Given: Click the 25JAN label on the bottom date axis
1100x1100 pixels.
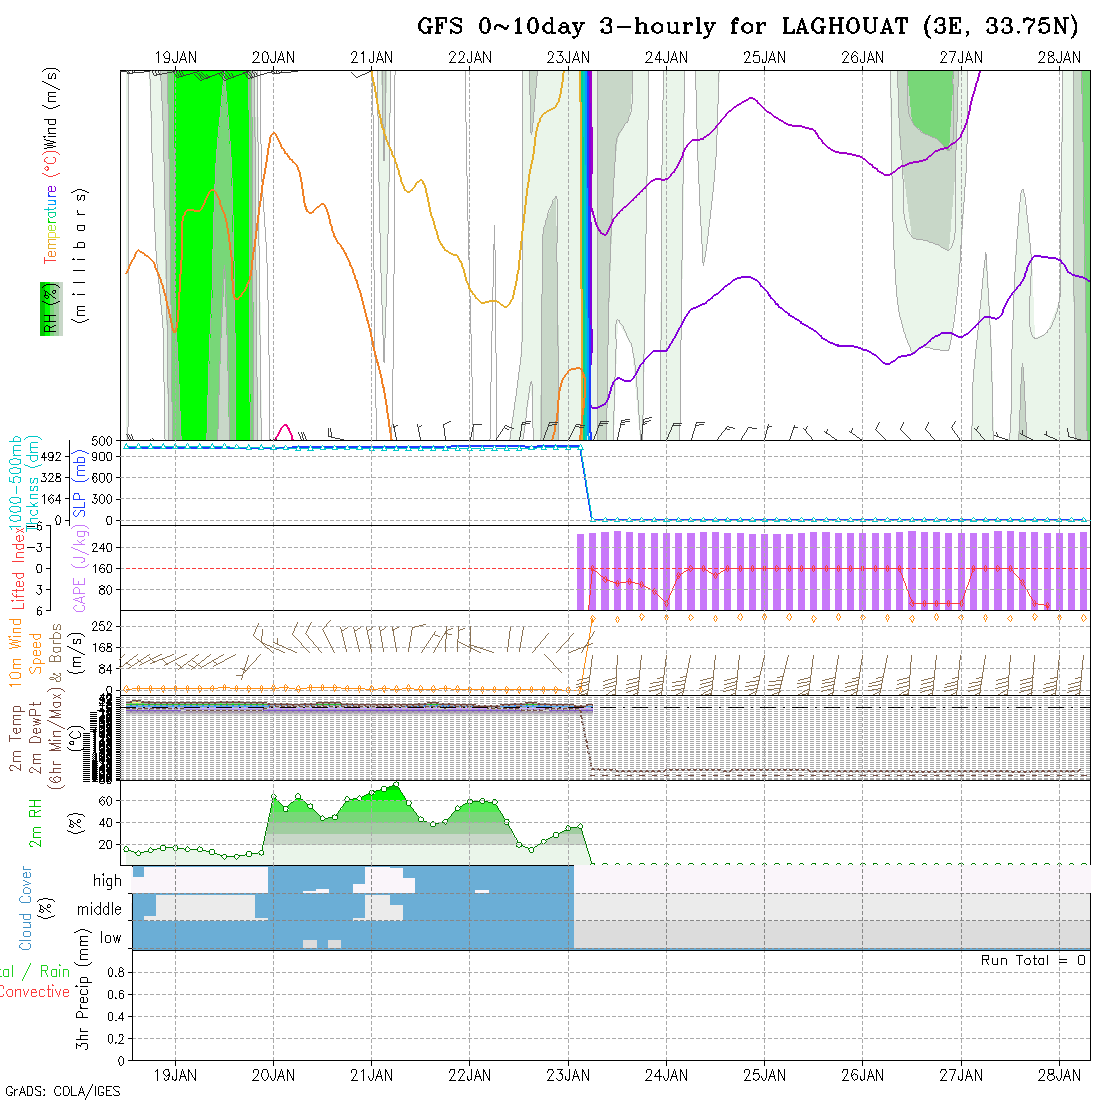Looking at the screenshot, I should [x=765, y=1075].
